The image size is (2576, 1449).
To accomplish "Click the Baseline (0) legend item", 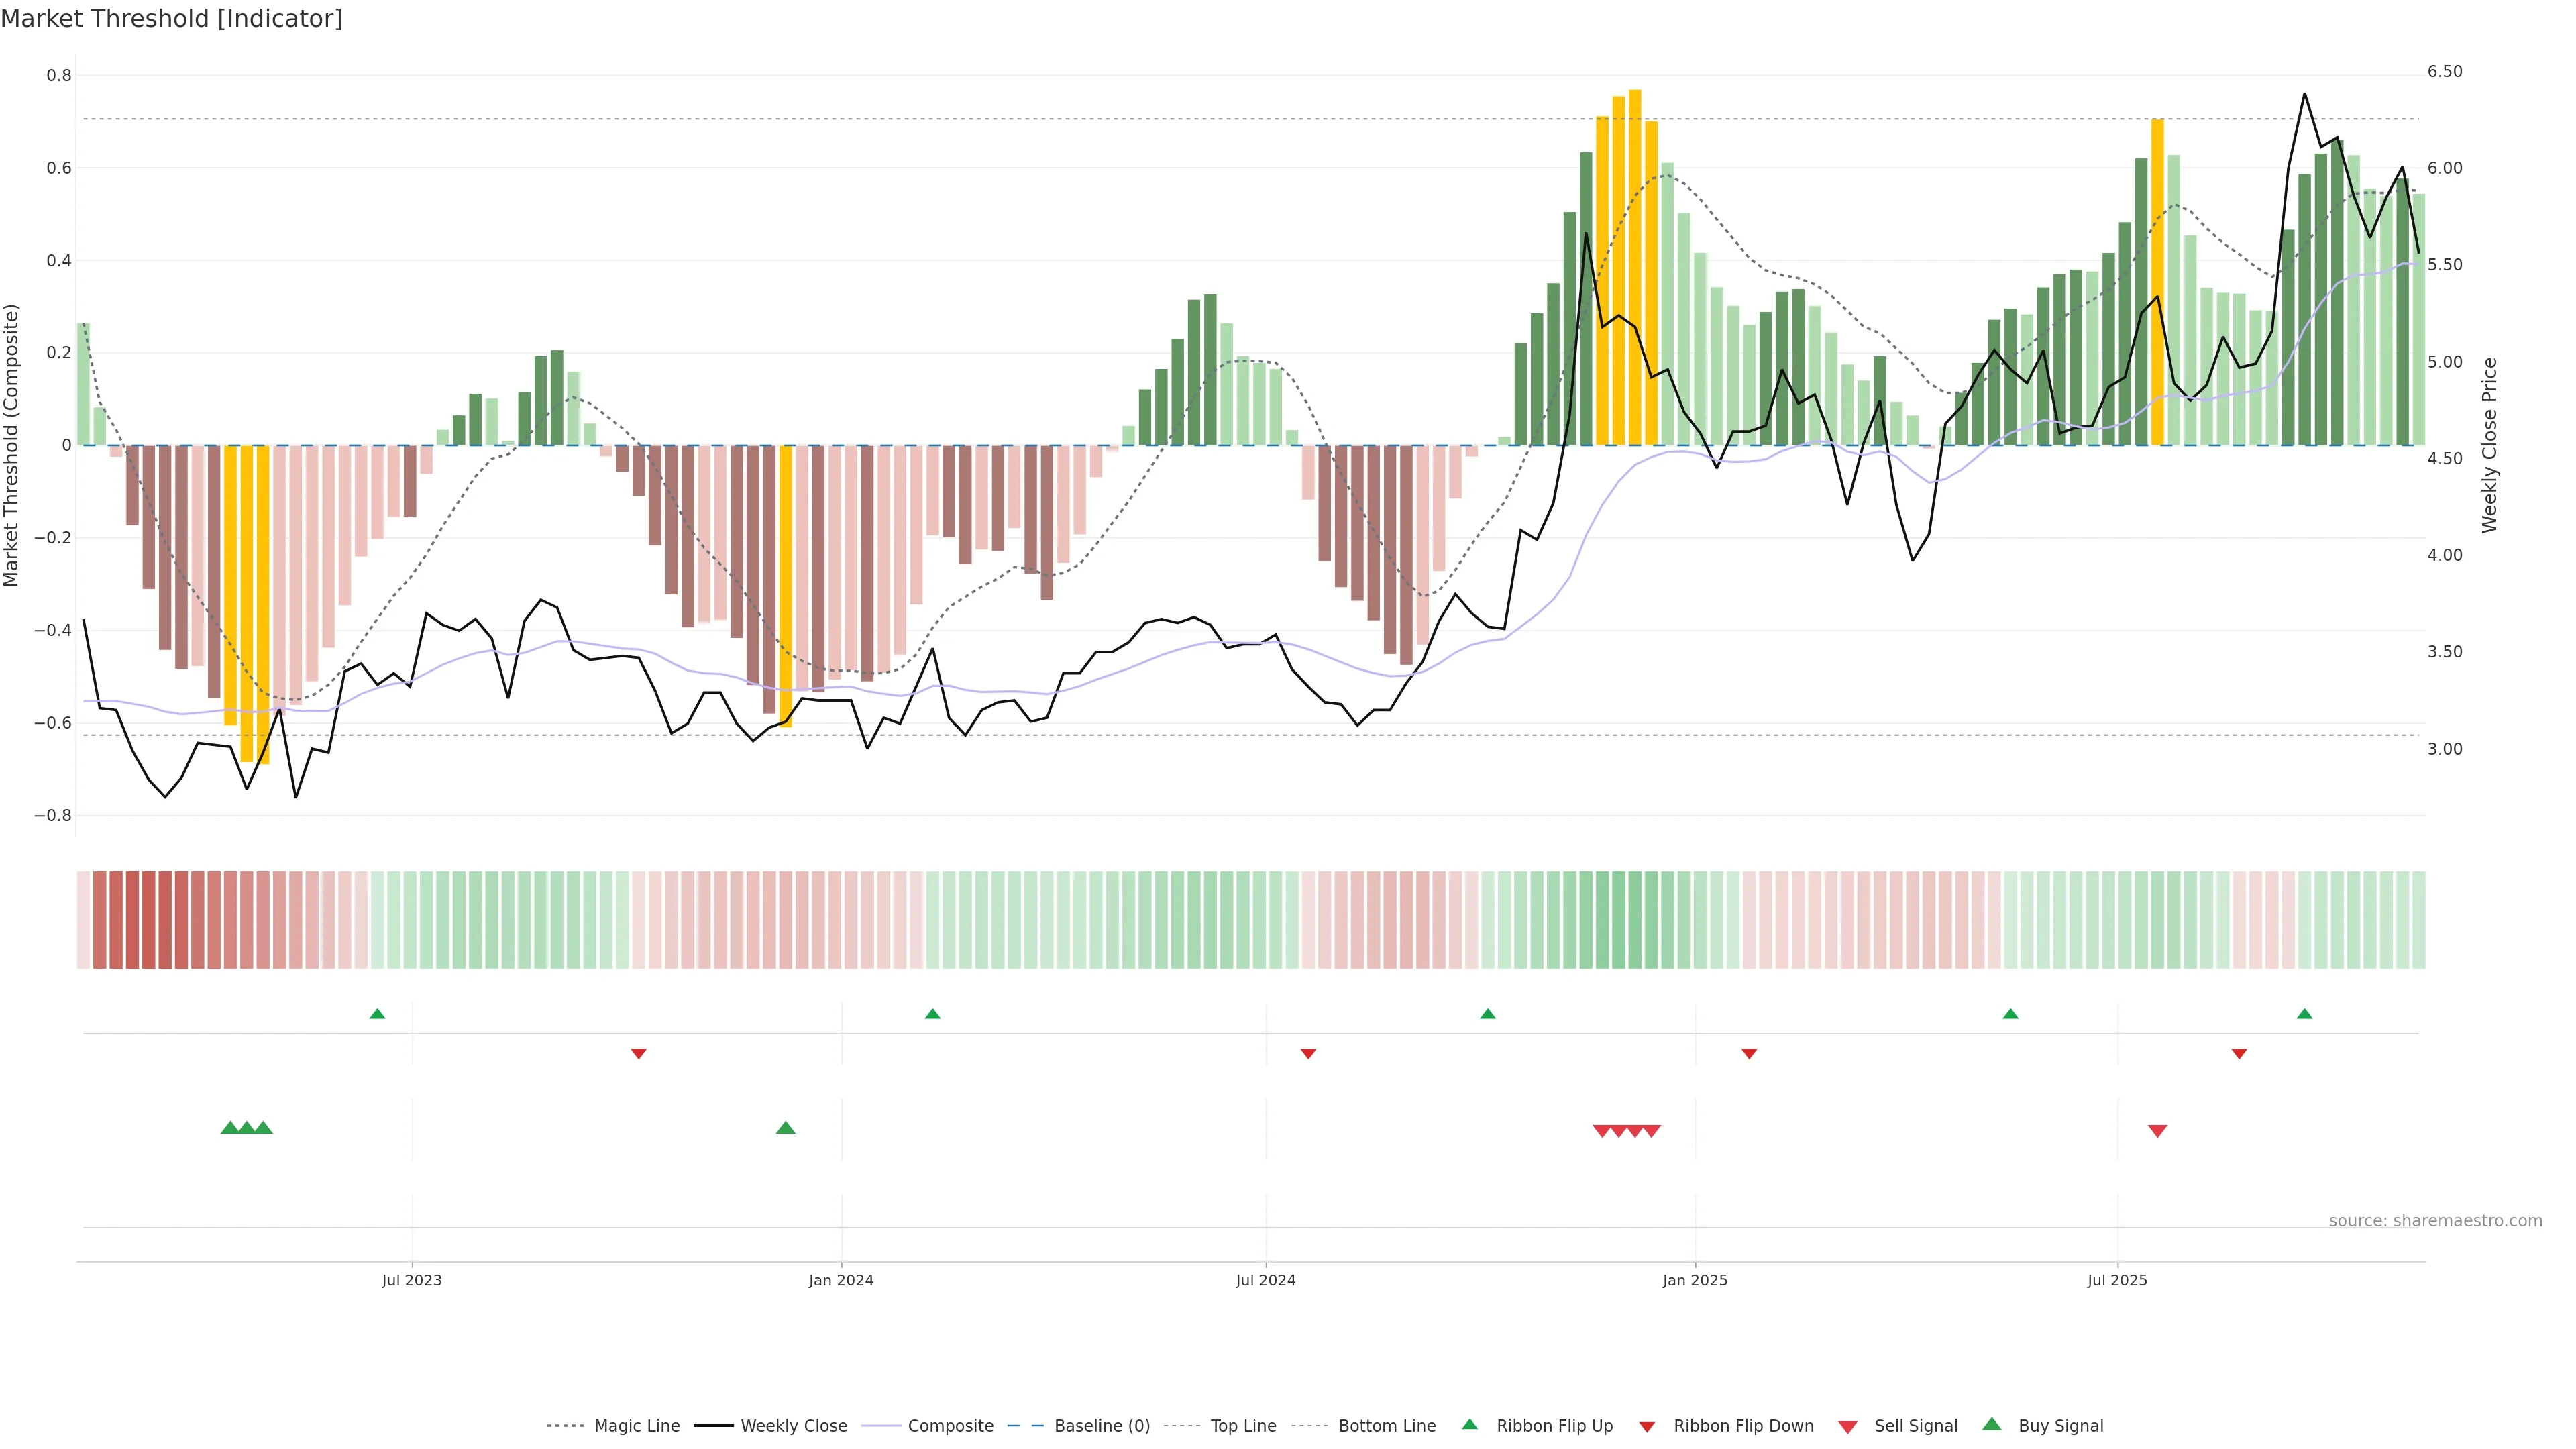I will (1101, 1426).
